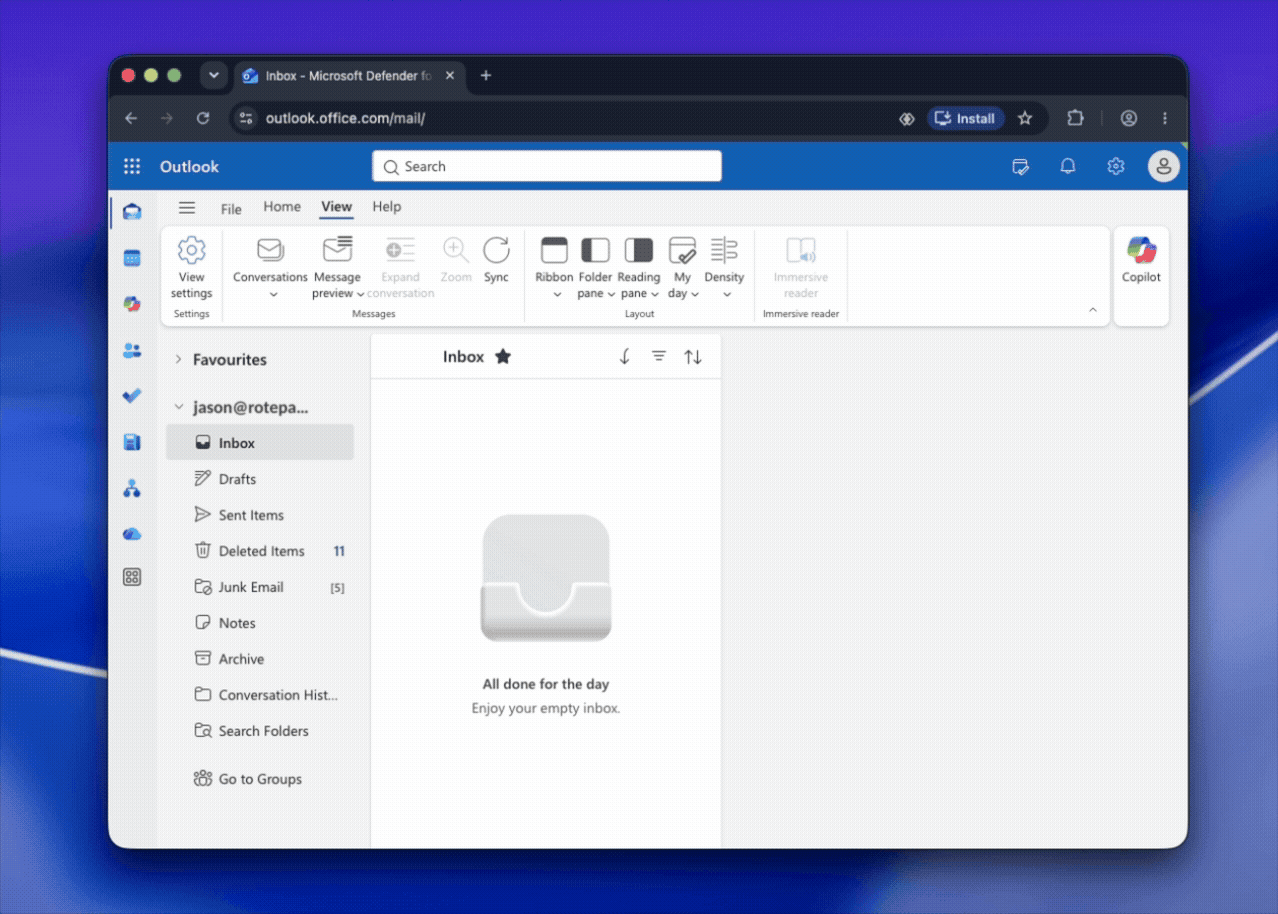Switch to the Home ribbon tab
This screenshot has height=914, width=1278.
click(282, 207)
